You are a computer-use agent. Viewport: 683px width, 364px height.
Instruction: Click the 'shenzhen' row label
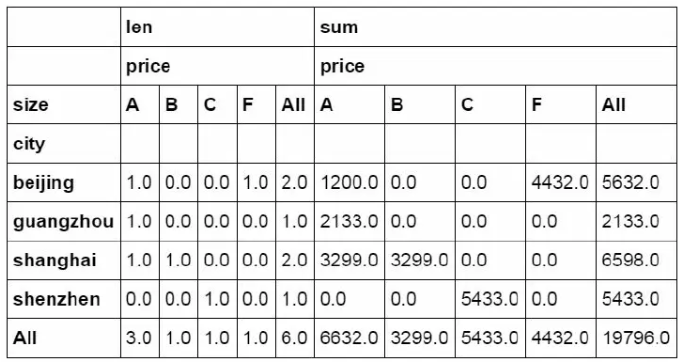point(64,299)
